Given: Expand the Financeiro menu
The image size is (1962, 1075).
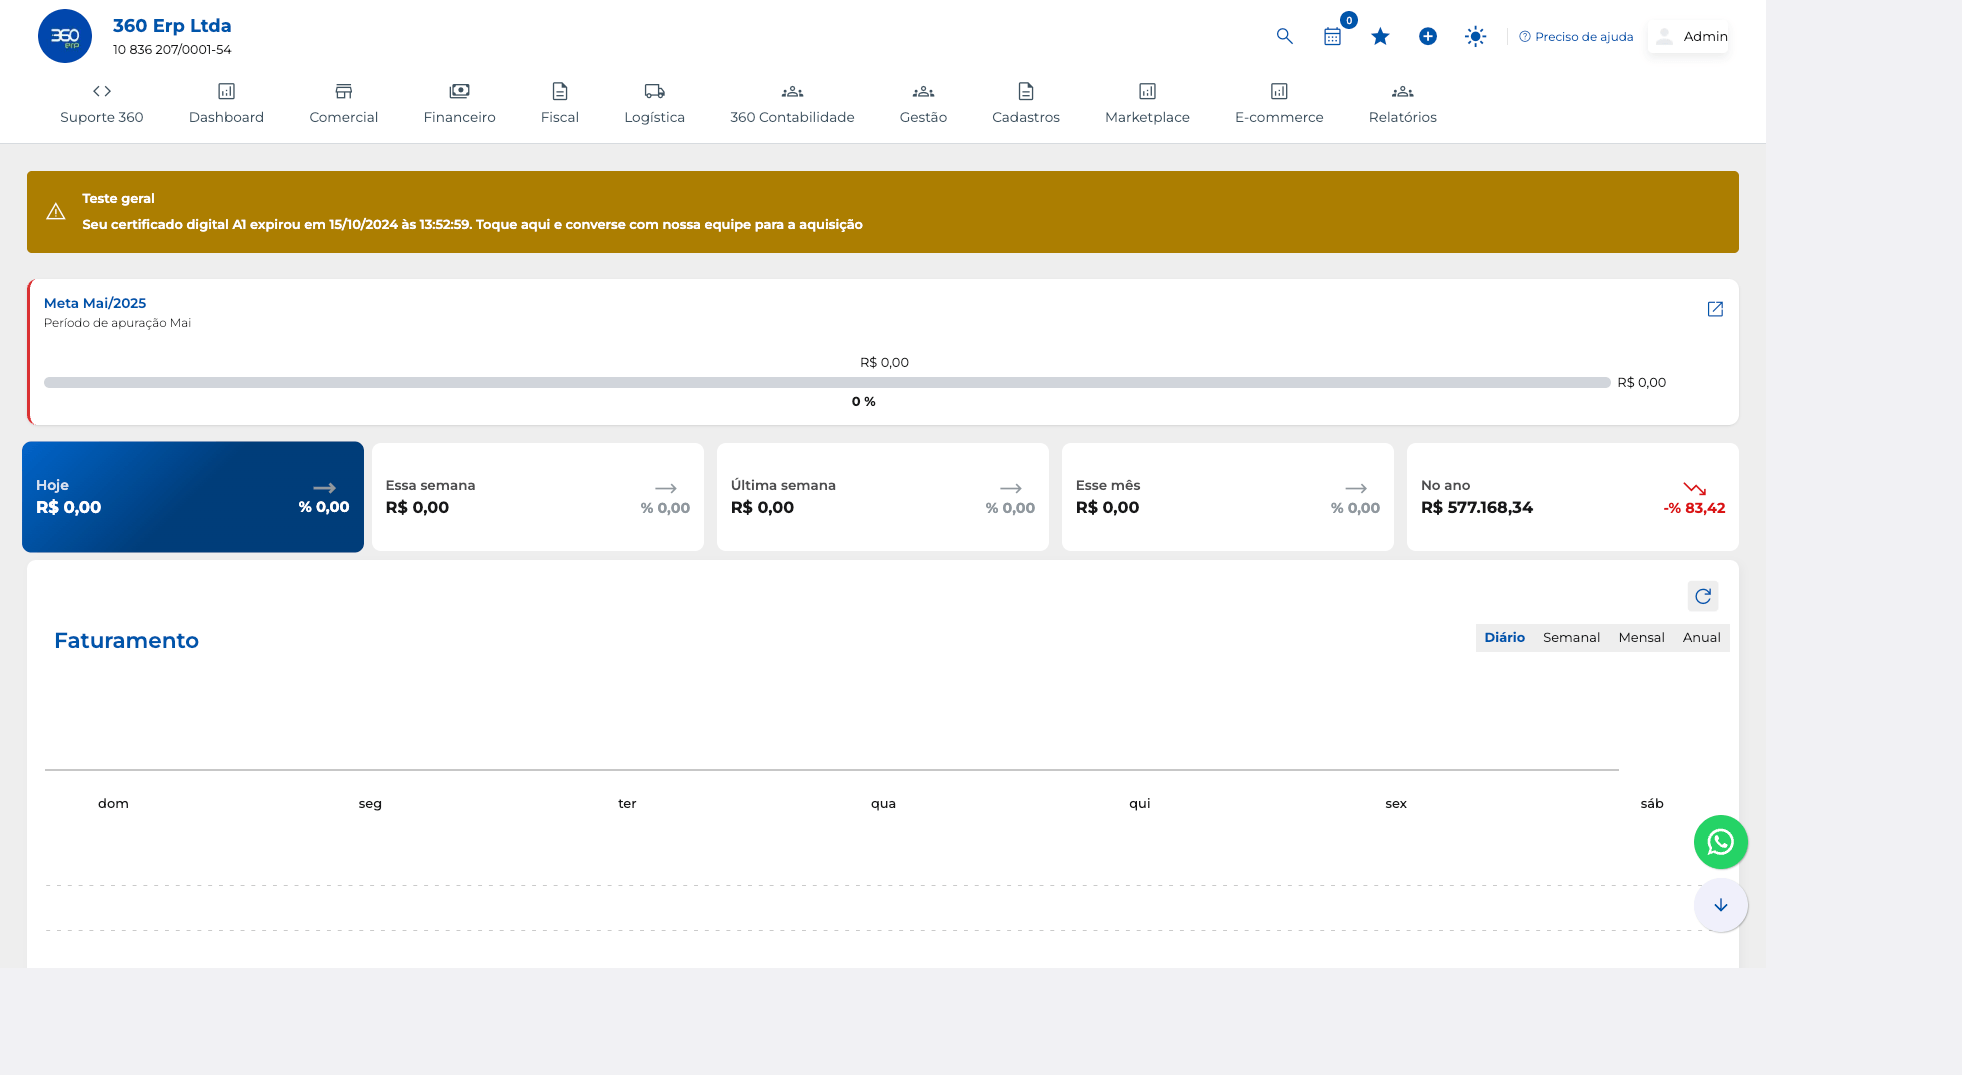Looking at the screenshot, I should [x=459, y=103].
